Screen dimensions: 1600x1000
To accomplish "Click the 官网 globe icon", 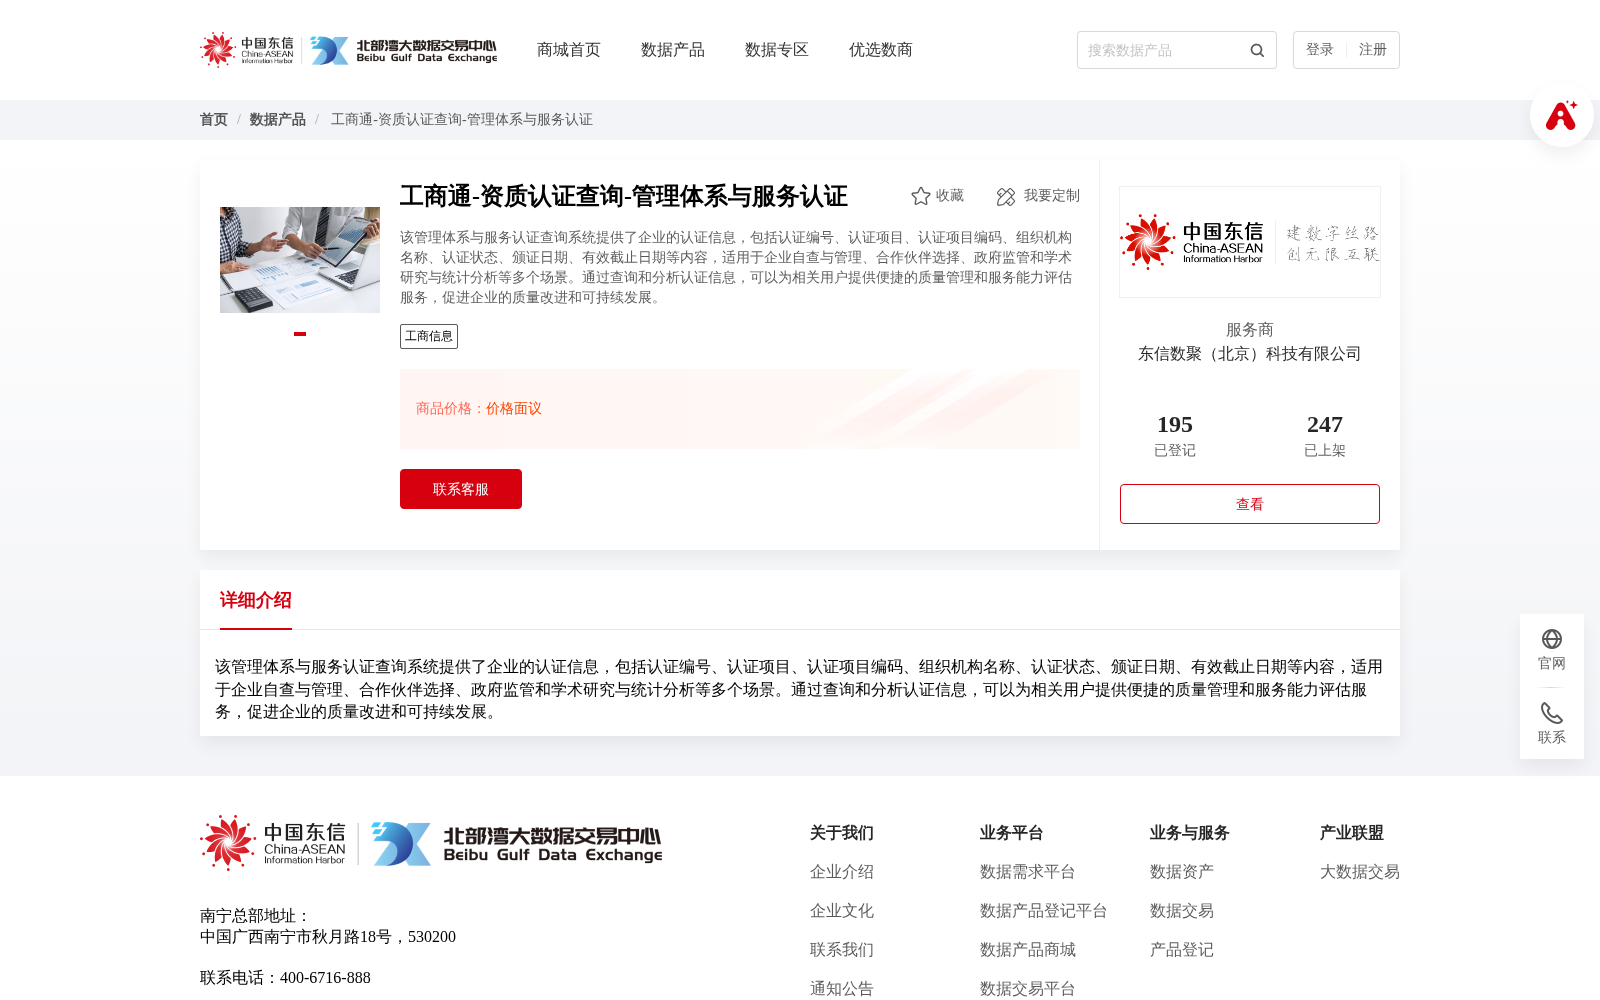I will 1552,639.
